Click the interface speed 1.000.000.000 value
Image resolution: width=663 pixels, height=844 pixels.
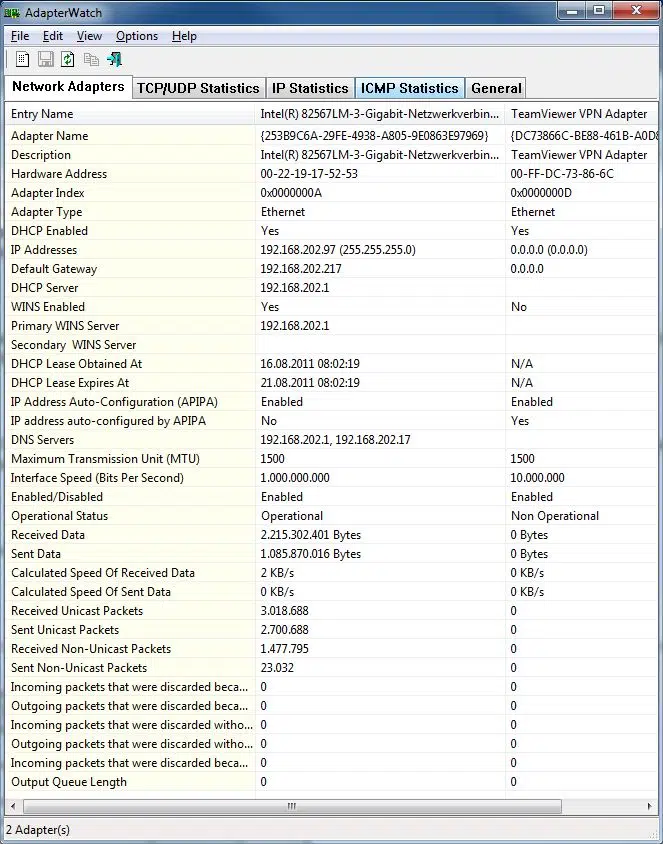click(x=295, y=478)
